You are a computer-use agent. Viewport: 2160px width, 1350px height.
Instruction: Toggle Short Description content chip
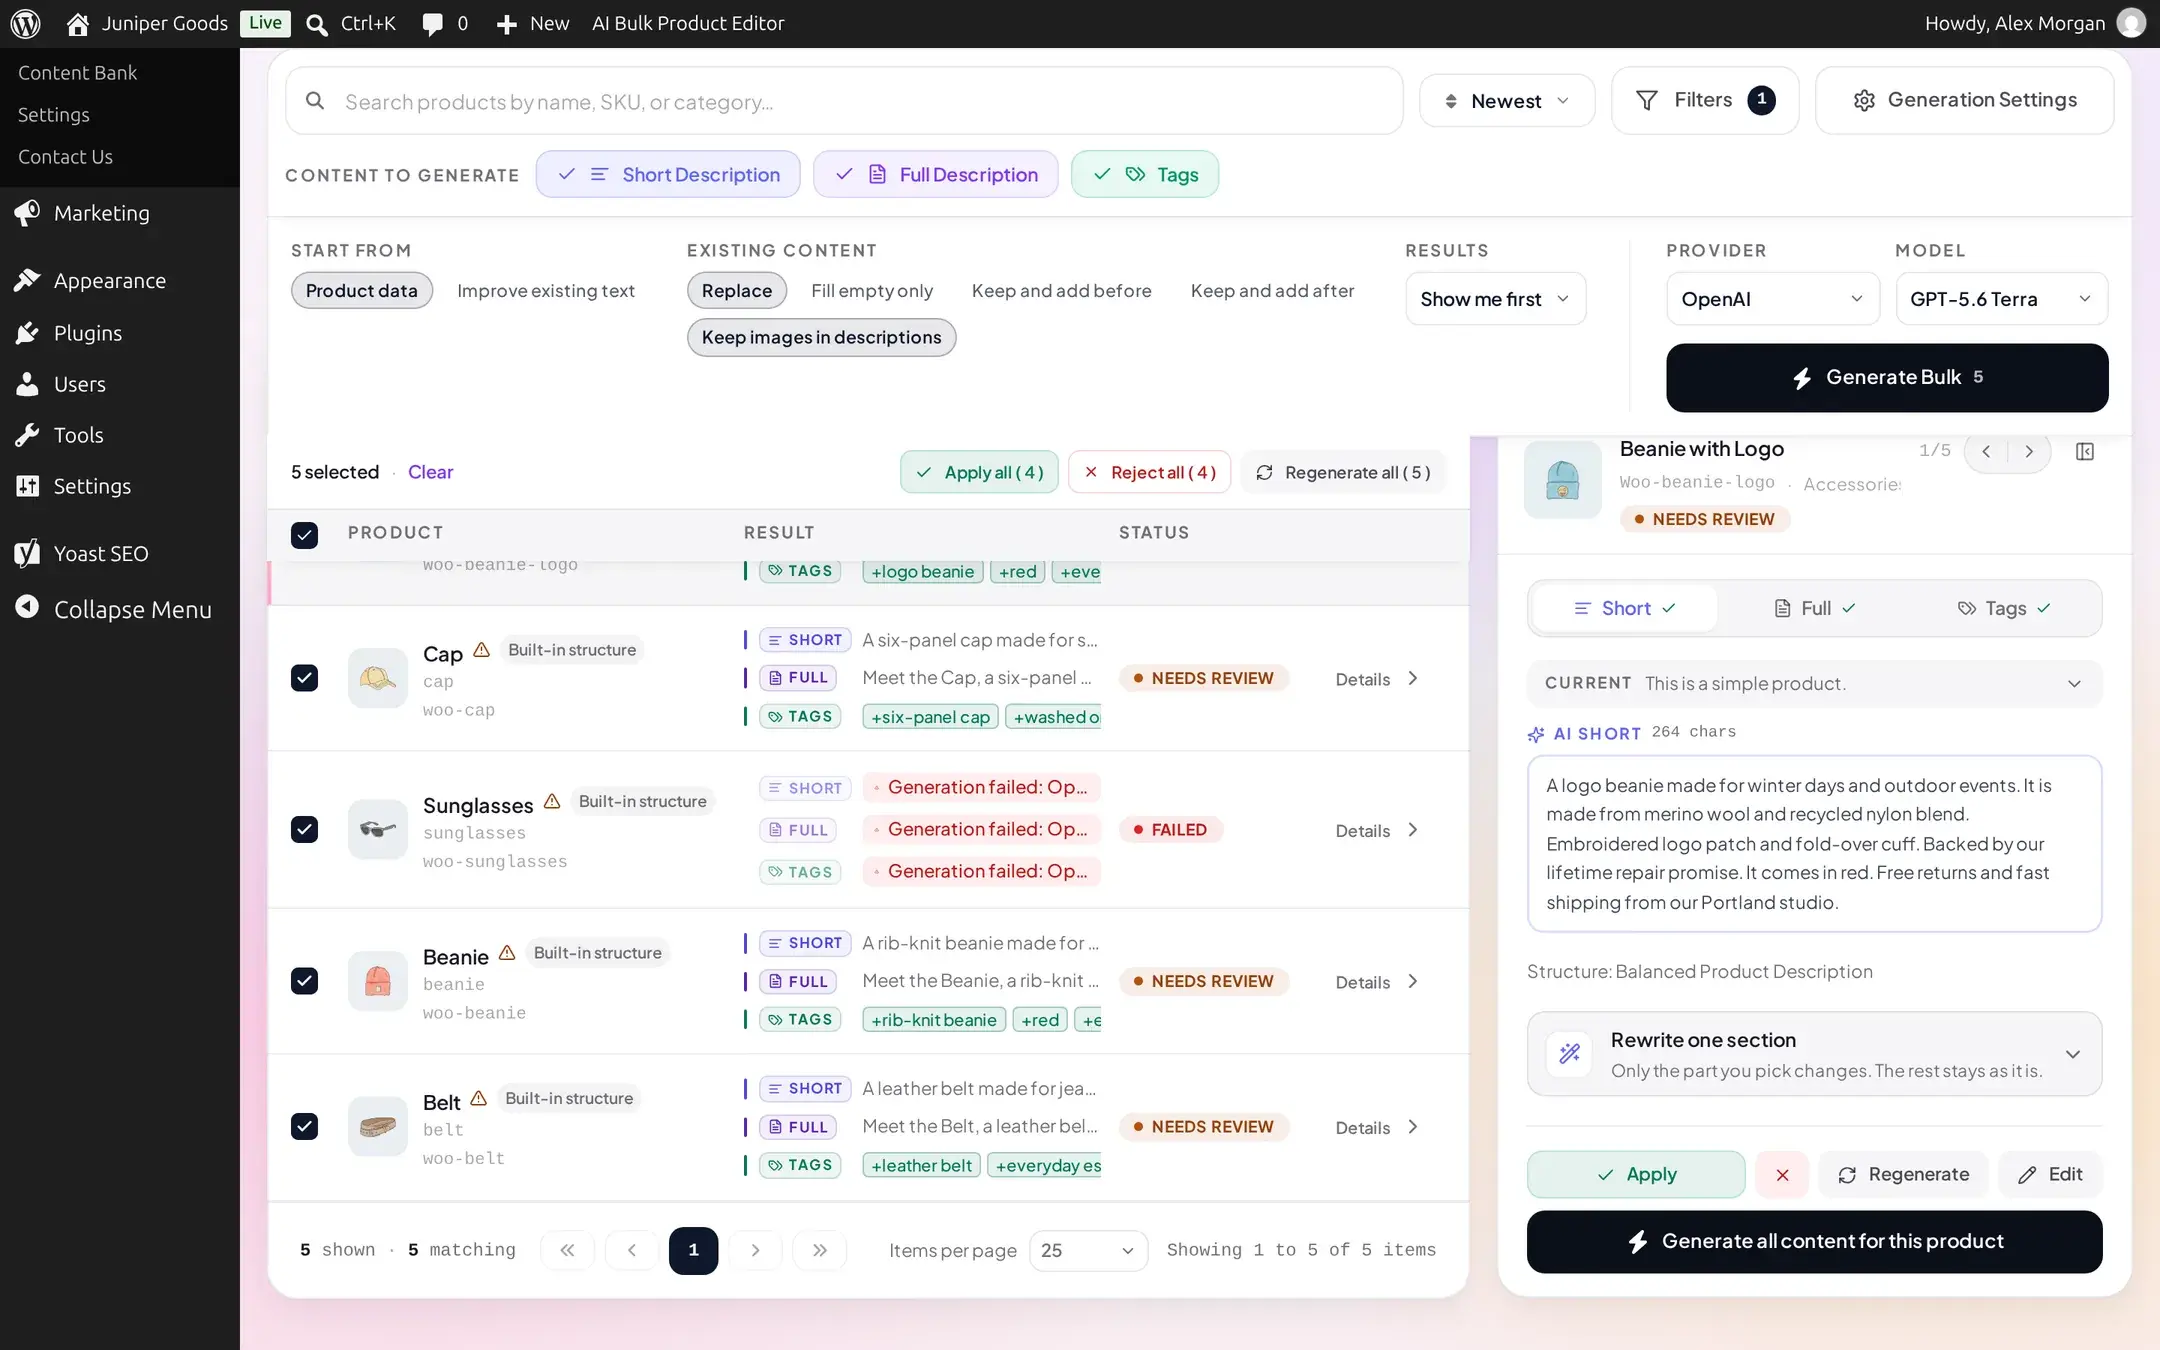coord(668,175)
